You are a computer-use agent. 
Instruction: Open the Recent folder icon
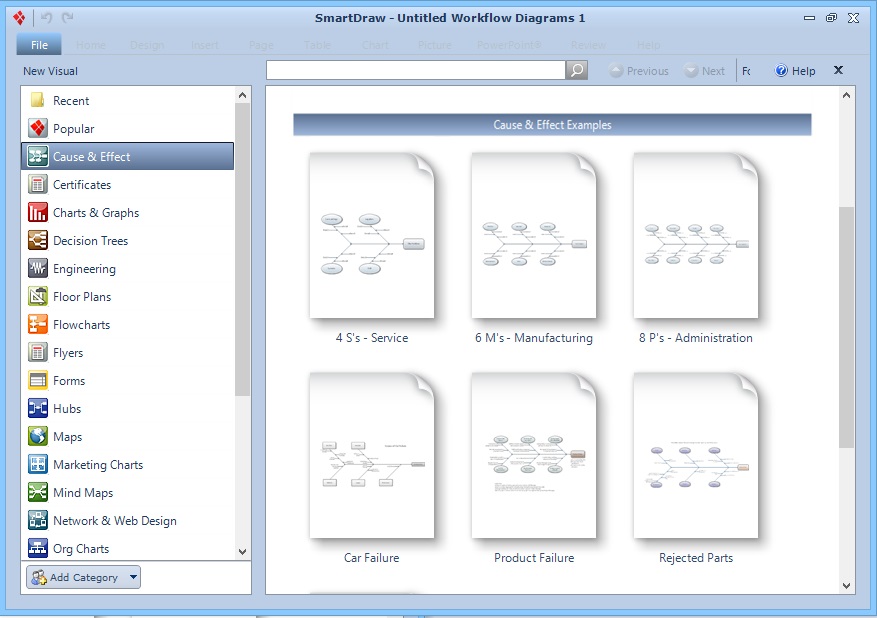tap(37, 100)
